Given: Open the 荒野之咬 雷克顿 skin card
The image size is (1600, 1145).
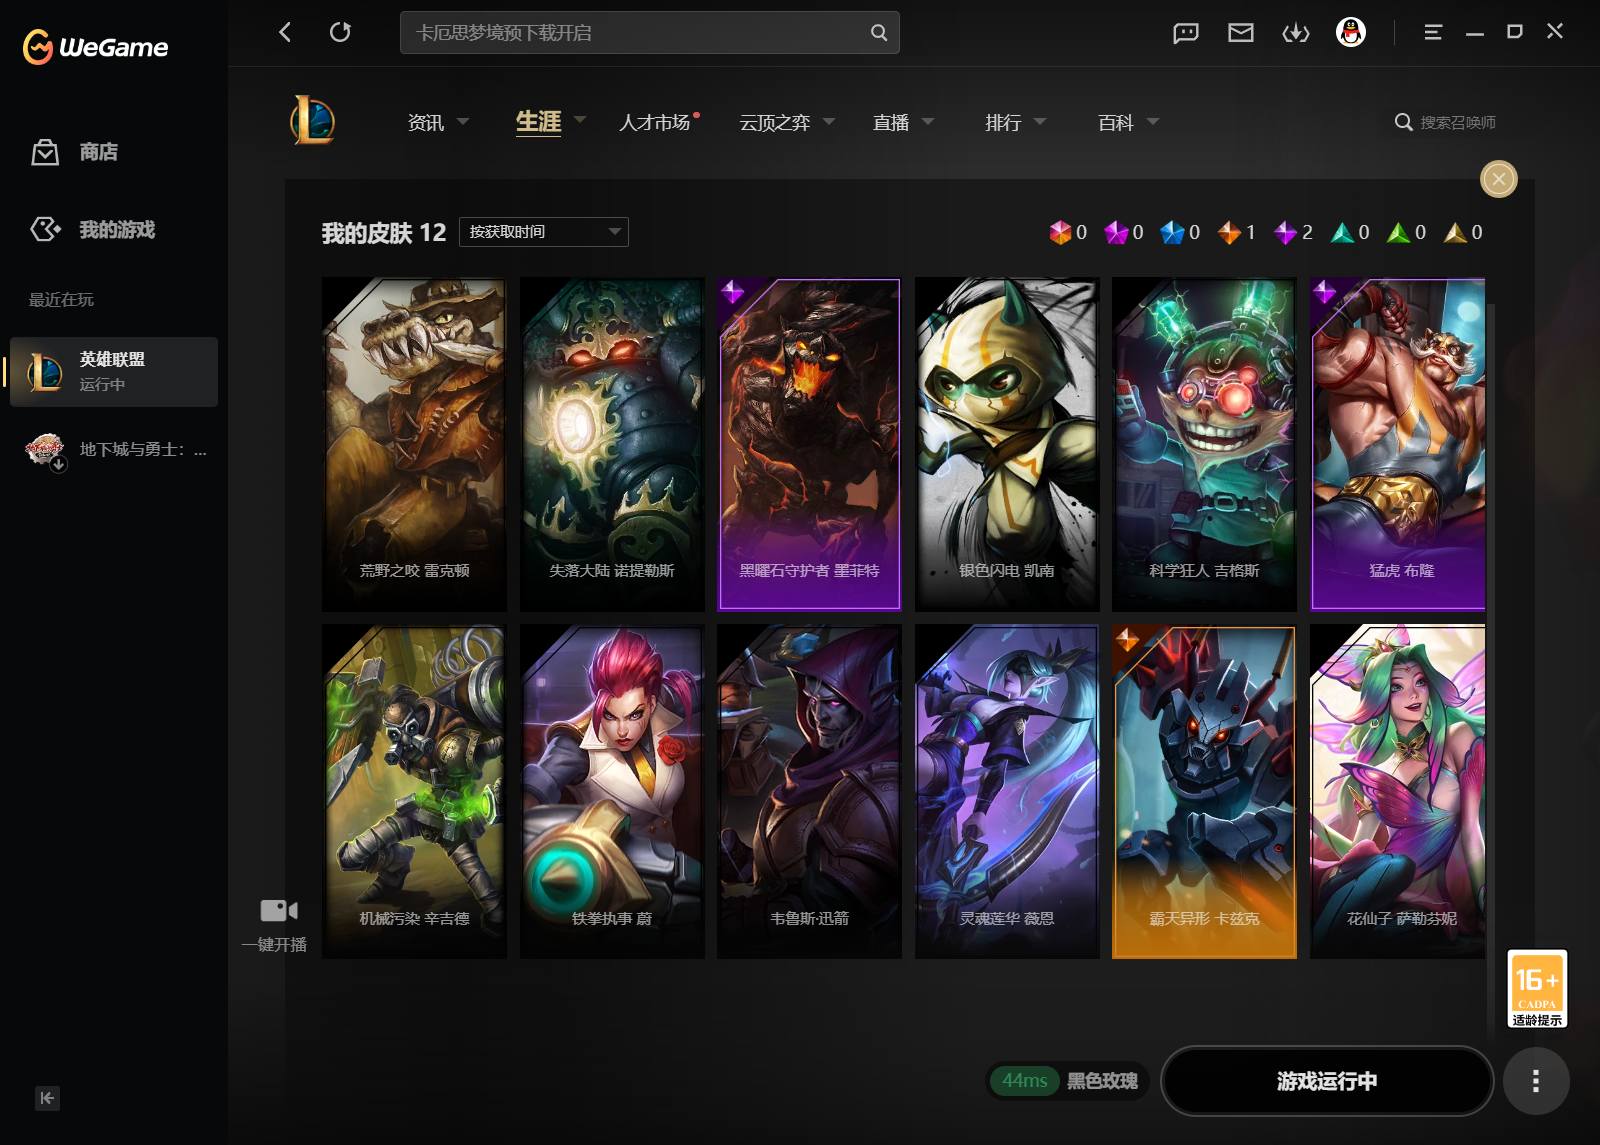Looking at the screenshot, I should point(414,444).
